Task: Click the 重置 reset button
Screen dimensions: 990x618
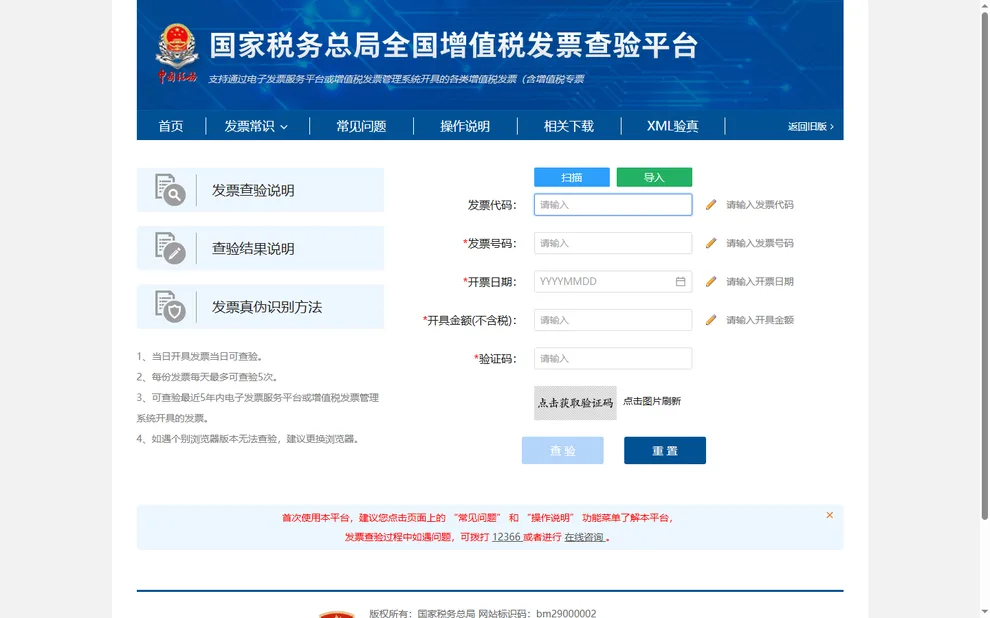Action: pyautogui.click(x=665, y=451)
